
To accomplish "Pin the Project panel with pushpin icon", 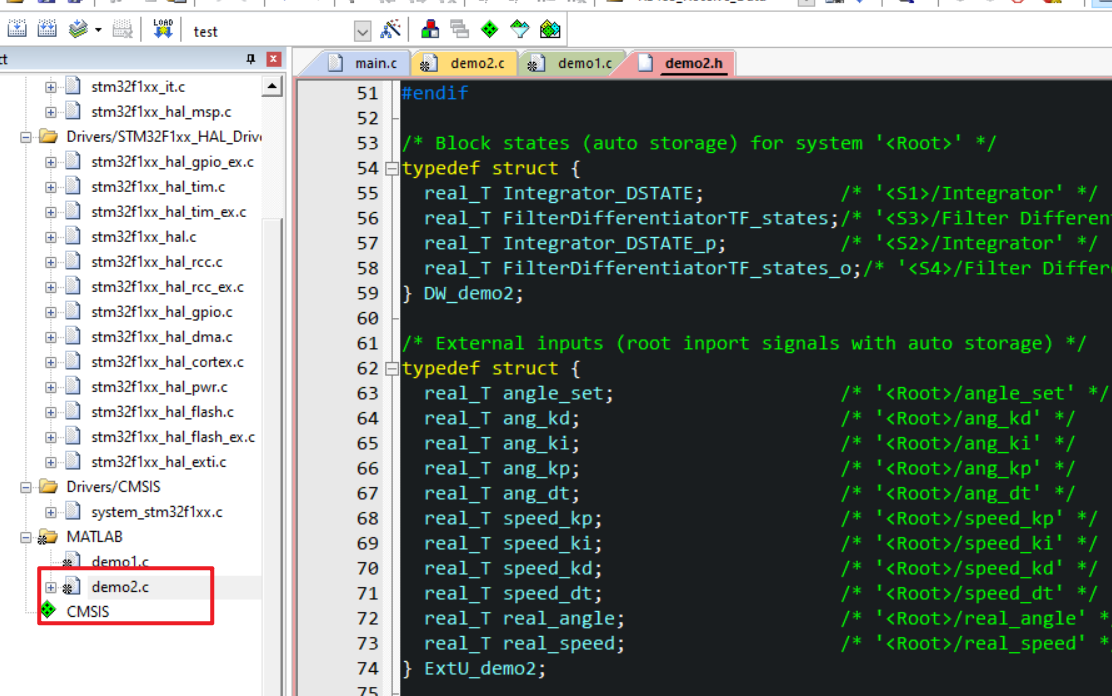I will point(250,59).
